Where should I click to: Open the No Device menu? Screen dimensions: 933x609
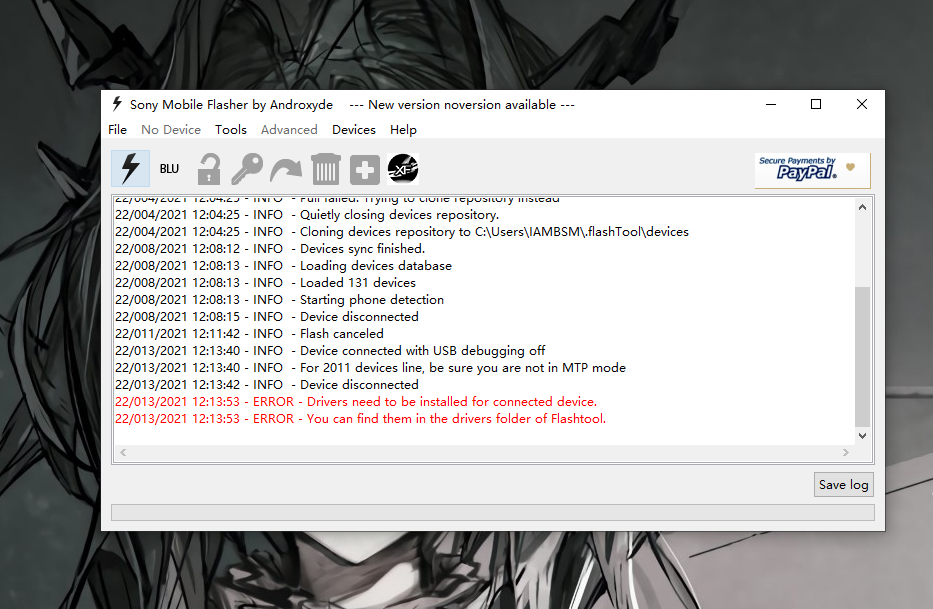tap(171, 130)
